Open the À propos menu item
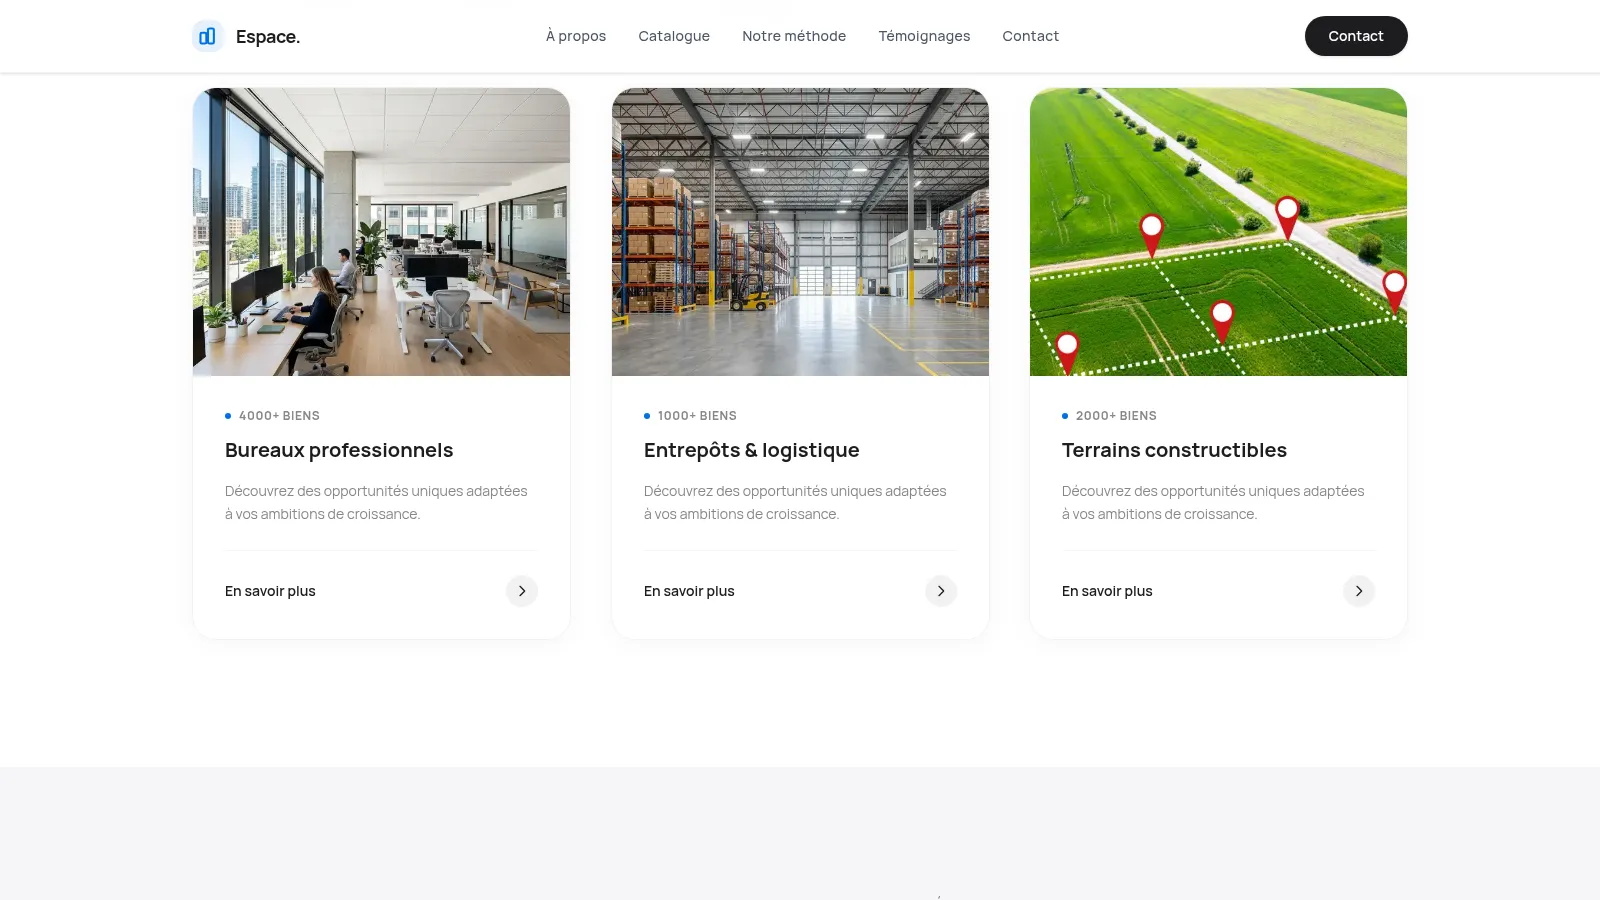This screenshot has height=900, width=1600. (576, 36)
